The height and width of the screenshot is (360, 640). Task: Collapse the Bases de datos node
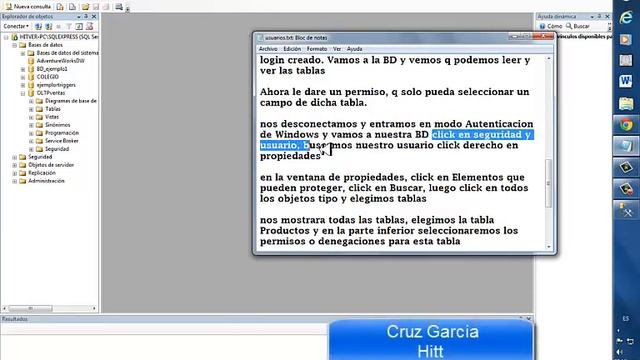[14, 45]
